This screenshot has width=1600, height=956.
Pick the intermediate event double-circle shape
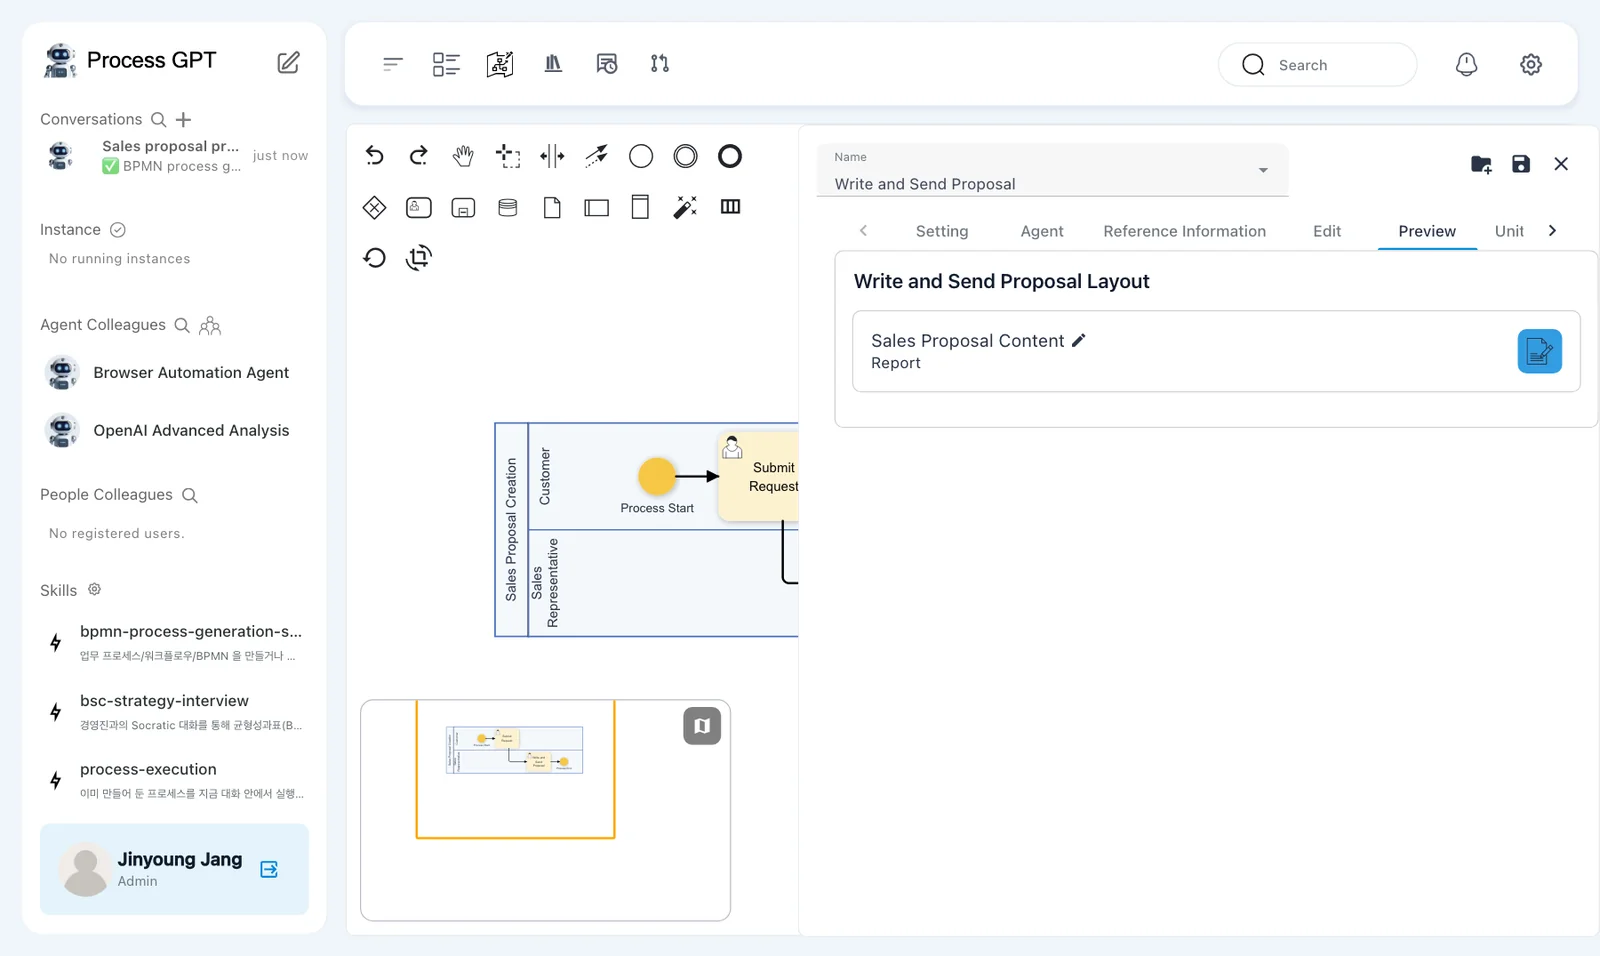pyautogui.click(x=685, y=156)
